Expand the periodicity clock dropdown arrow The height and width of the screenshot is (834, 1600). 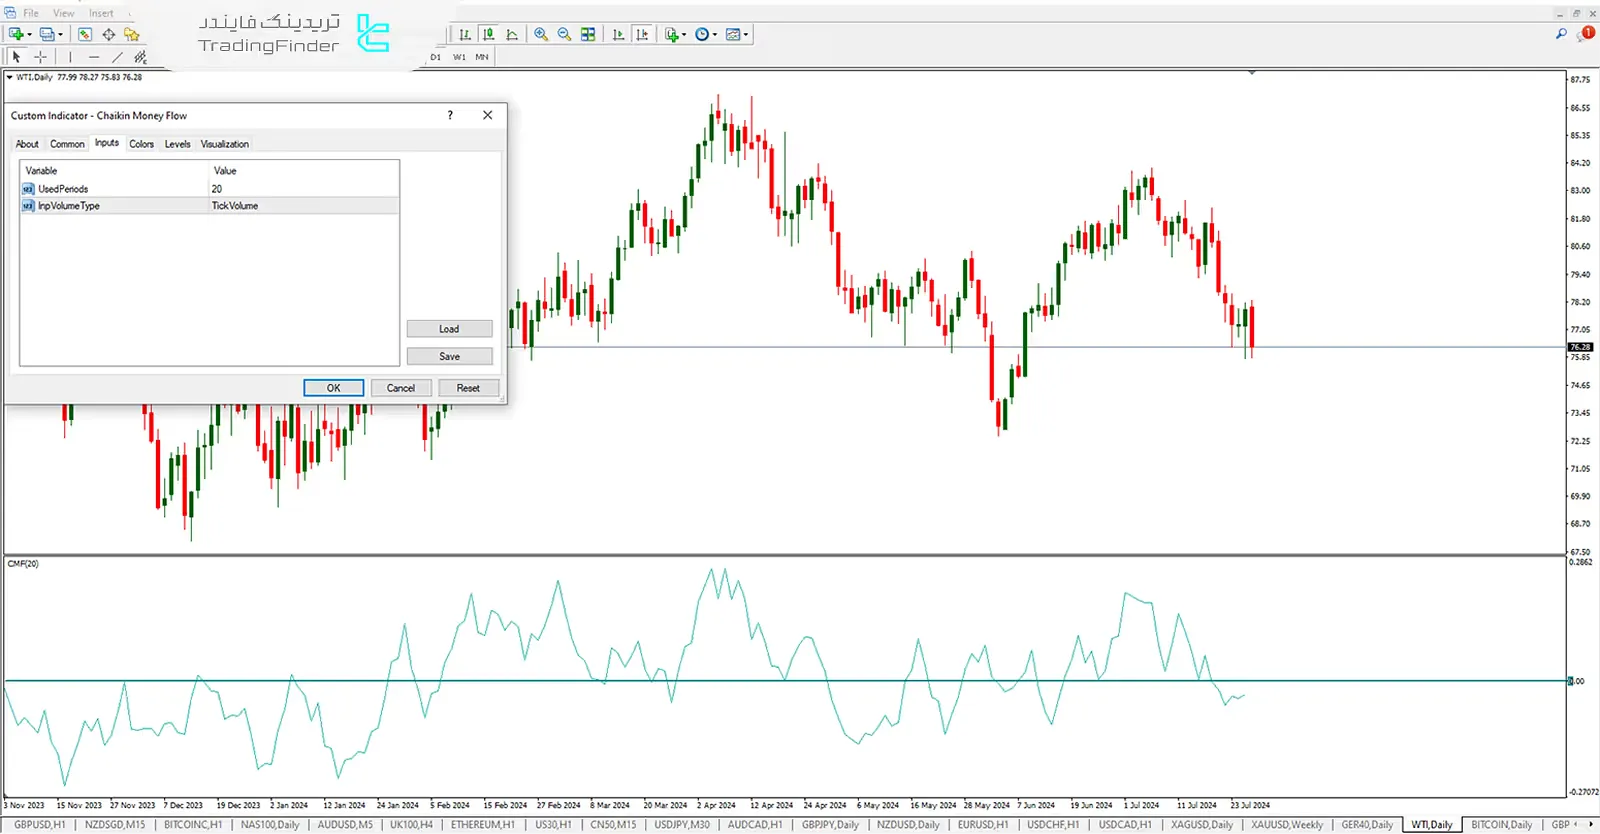pos(715,35)
